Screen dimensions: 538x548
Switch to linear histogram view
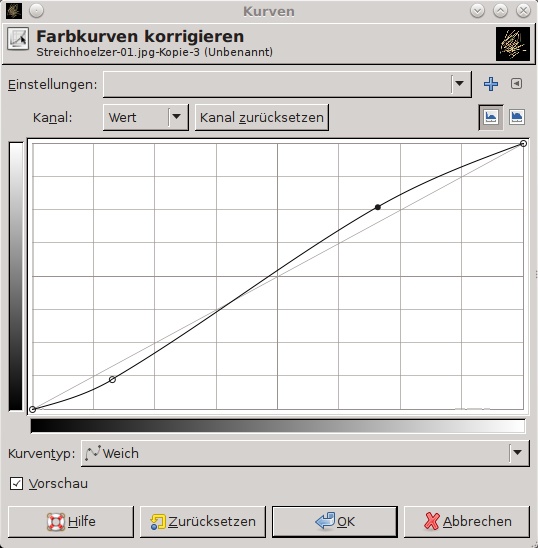(491, 117)
